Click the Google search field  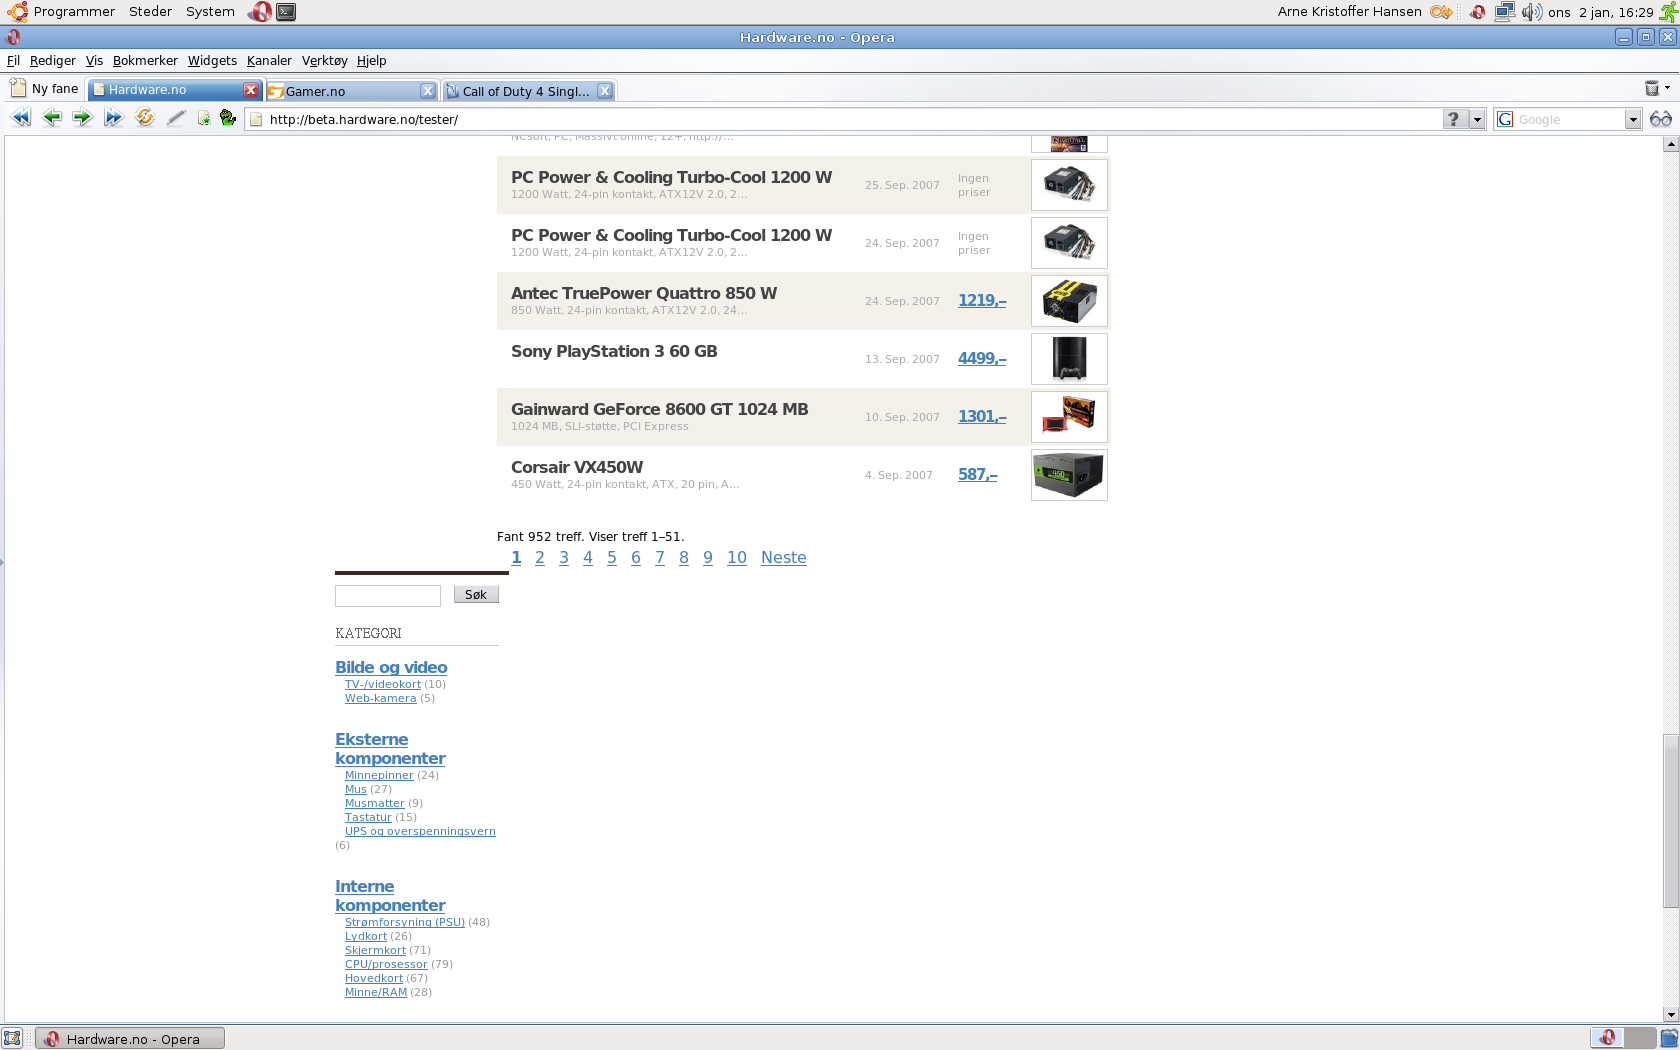(x=1567, y=119)
